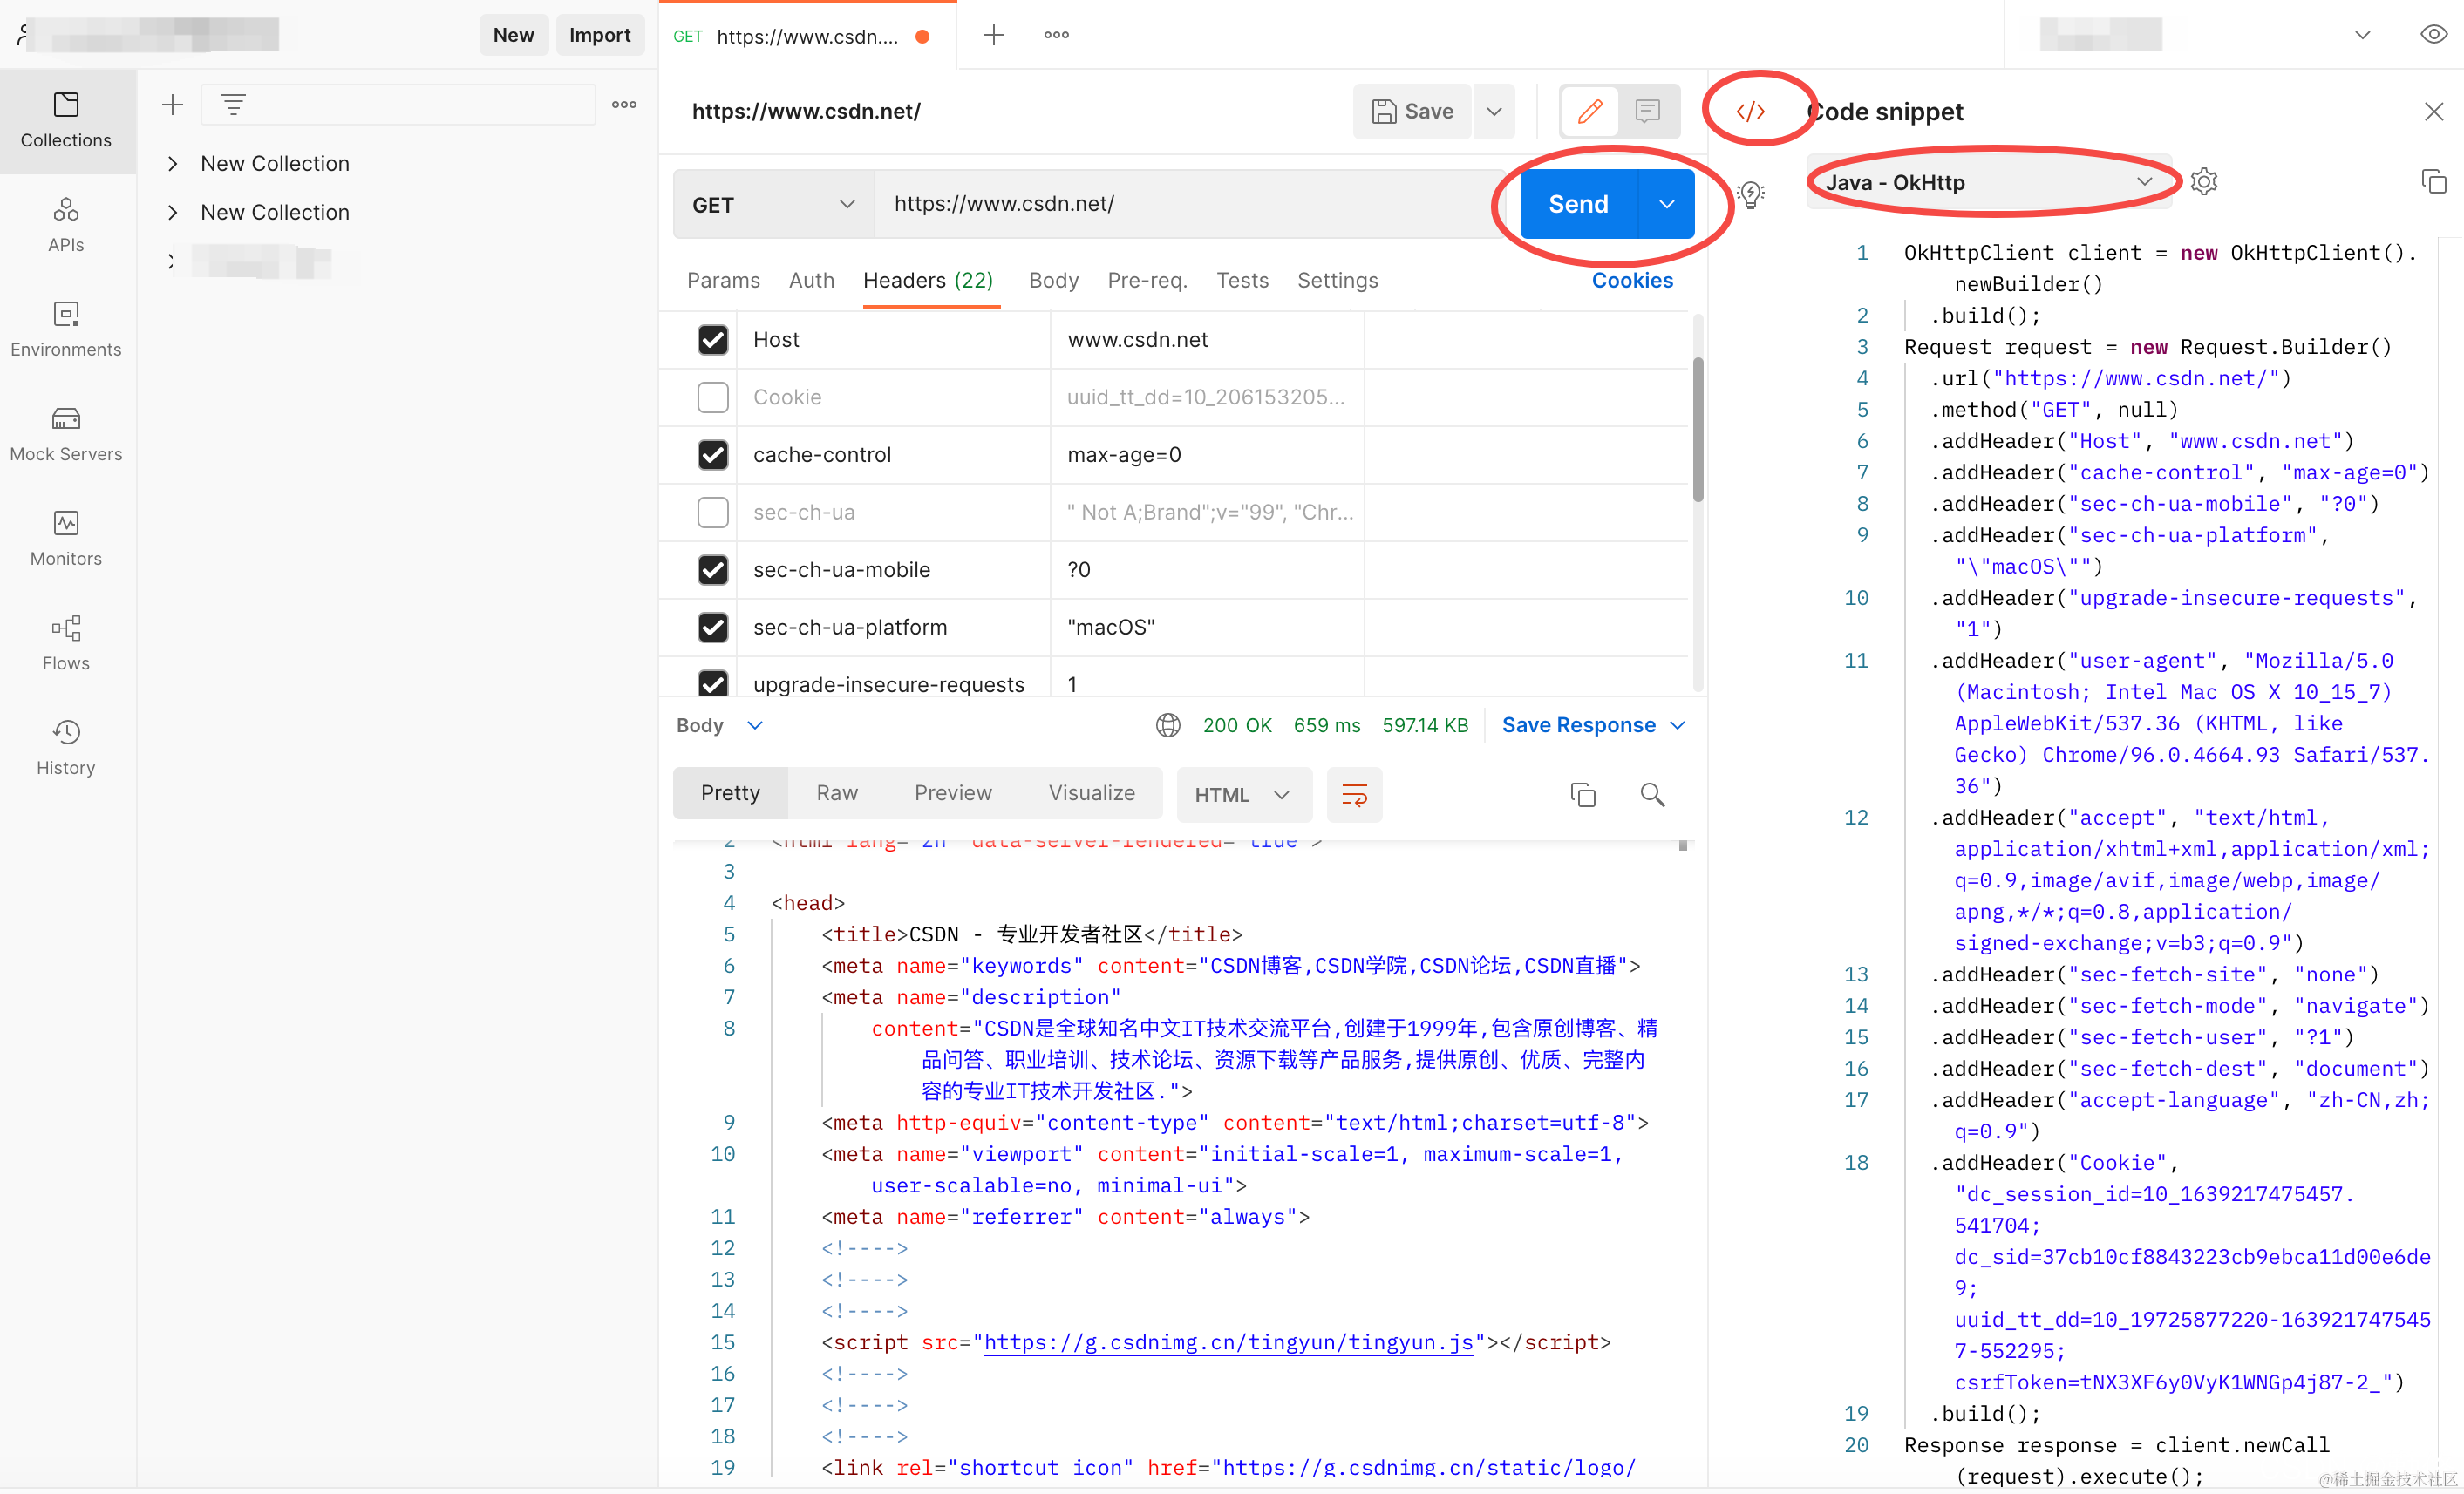The height and width of the screenshot is (1494, 2464).
Task: Open code snippet settings gear
Action: coord(2203,182)
